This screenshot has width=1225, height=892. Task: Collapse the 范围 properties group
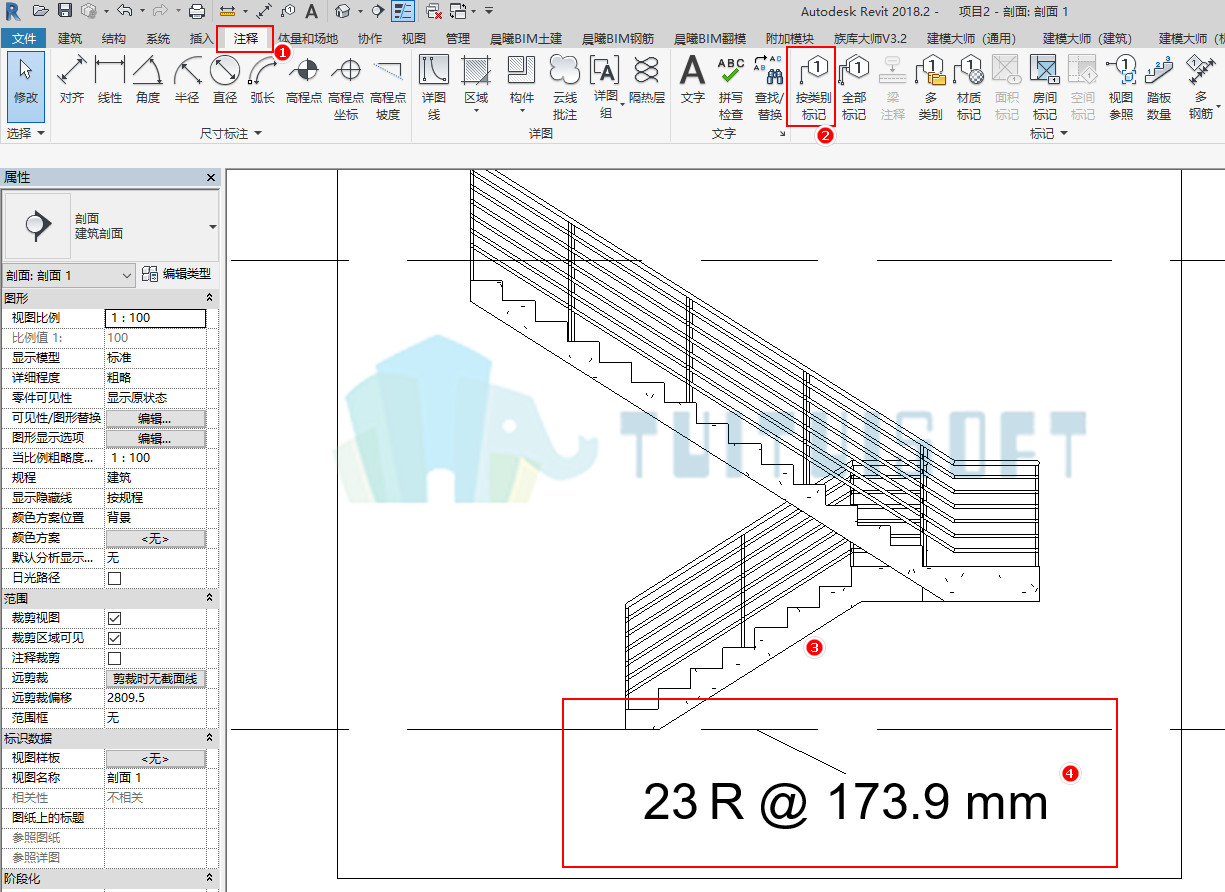[209, 598]
